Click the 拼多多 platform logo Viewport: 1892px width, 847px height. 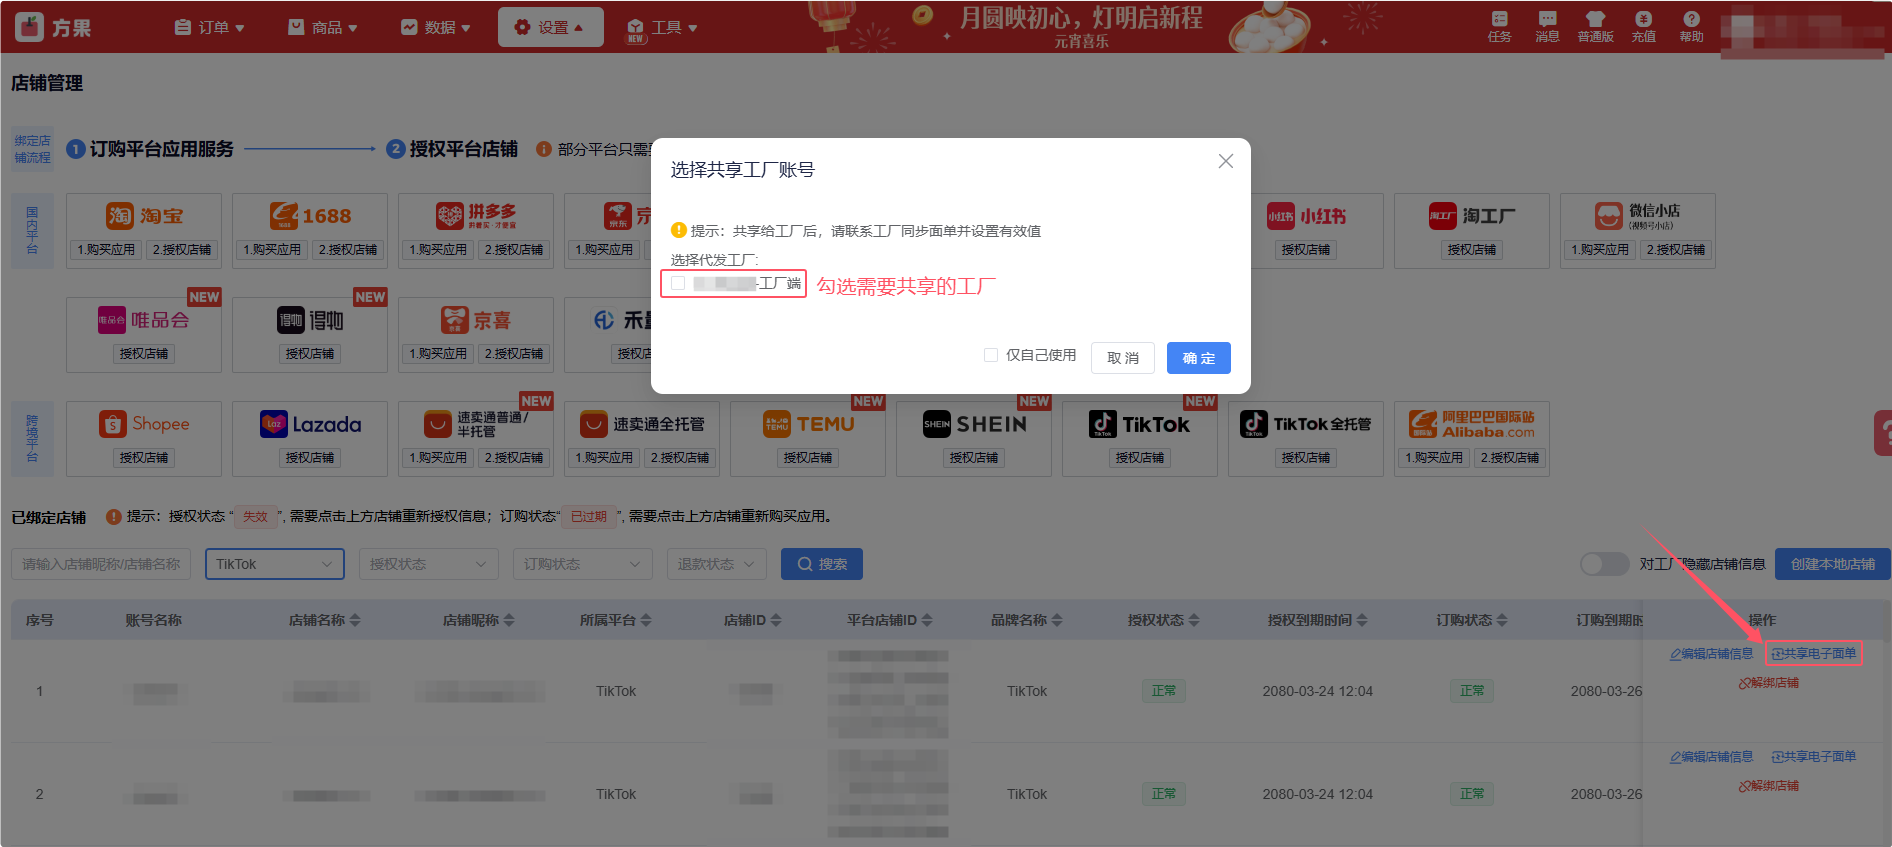point(476,216)
